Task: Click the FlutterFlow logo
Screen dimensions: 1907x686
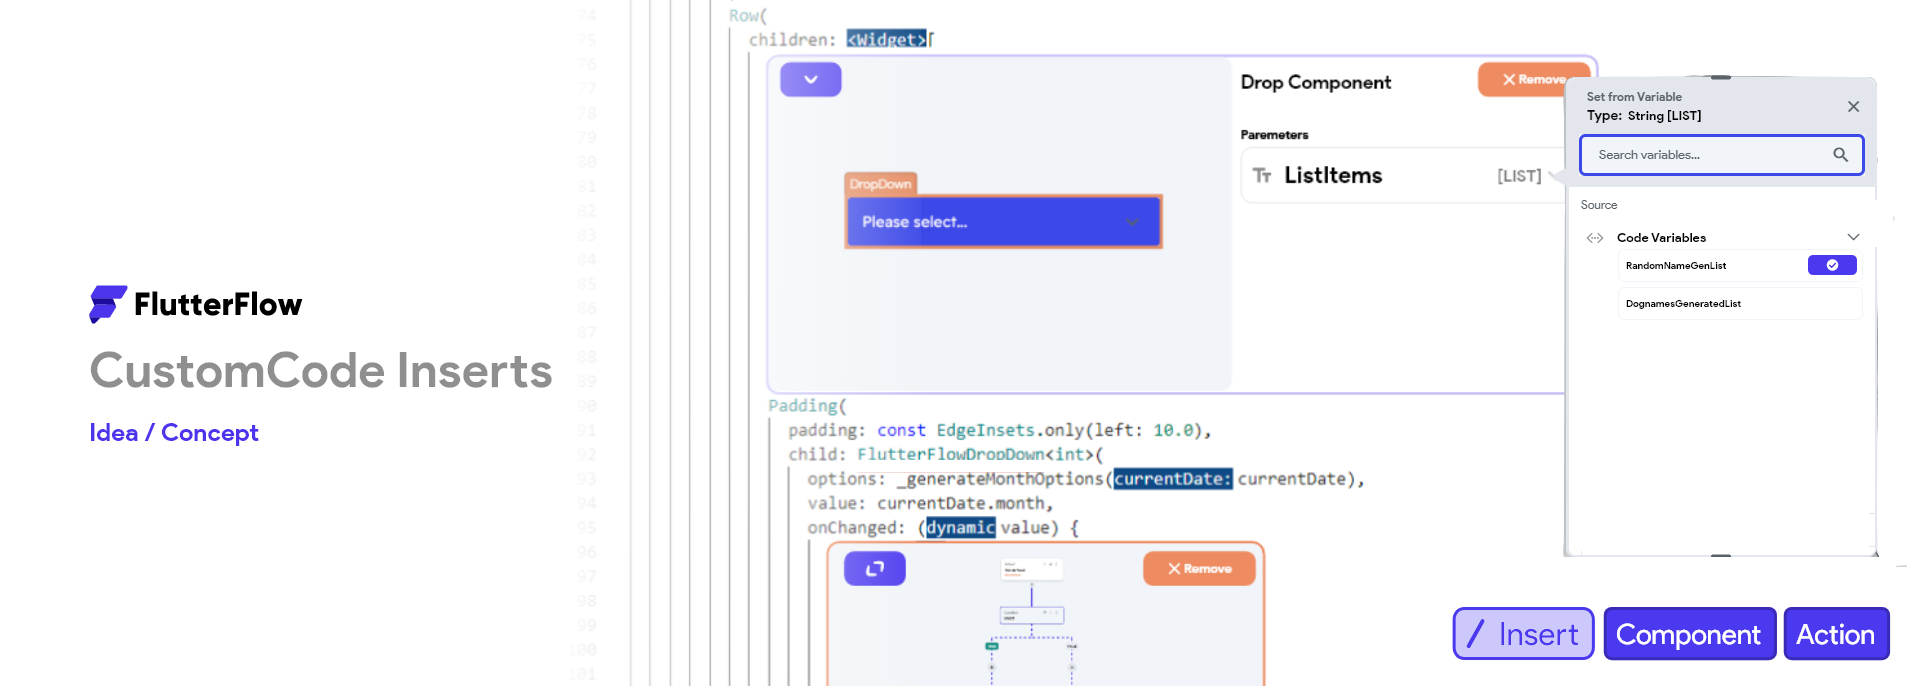Action: point(196,304)
